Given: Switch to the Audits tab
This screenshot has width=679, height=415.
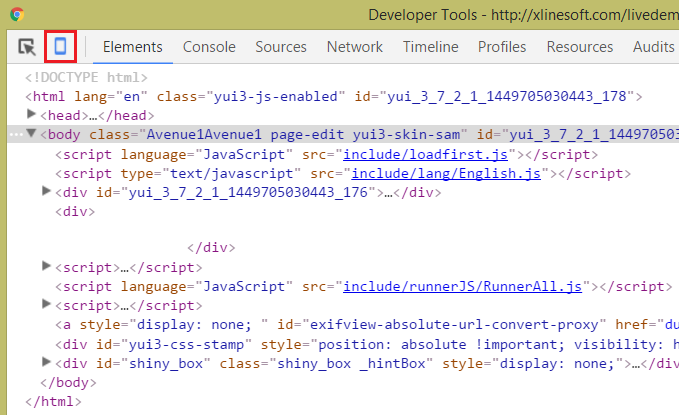Looking at the screenshot, I should pyautogui.click(x=653, y=47).
